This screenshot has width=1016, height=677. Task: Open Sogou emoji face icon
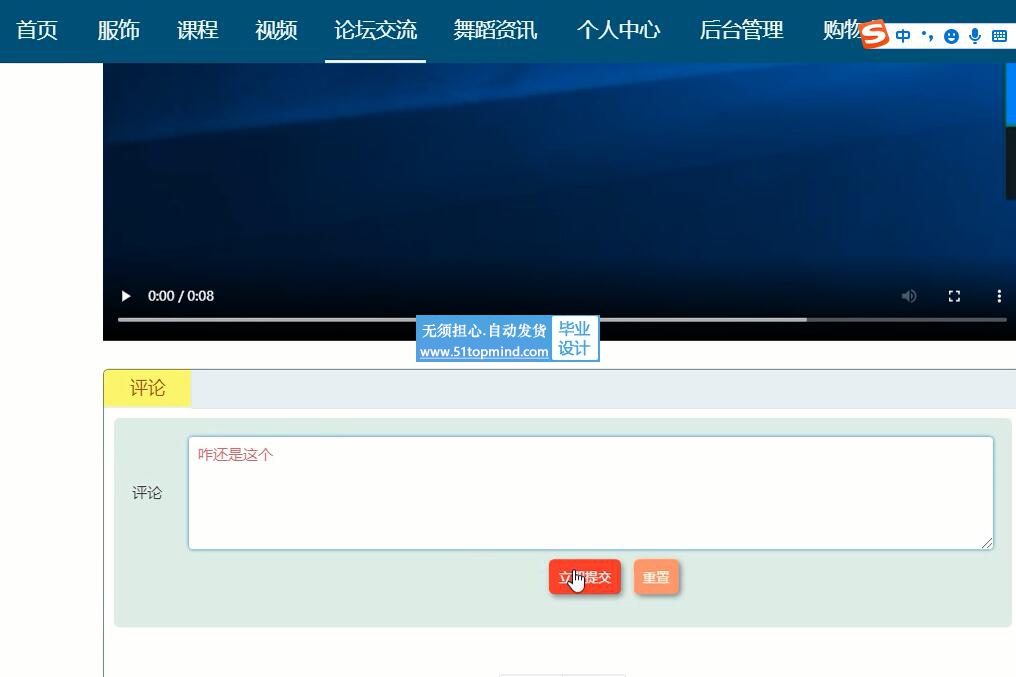(951, 36)
